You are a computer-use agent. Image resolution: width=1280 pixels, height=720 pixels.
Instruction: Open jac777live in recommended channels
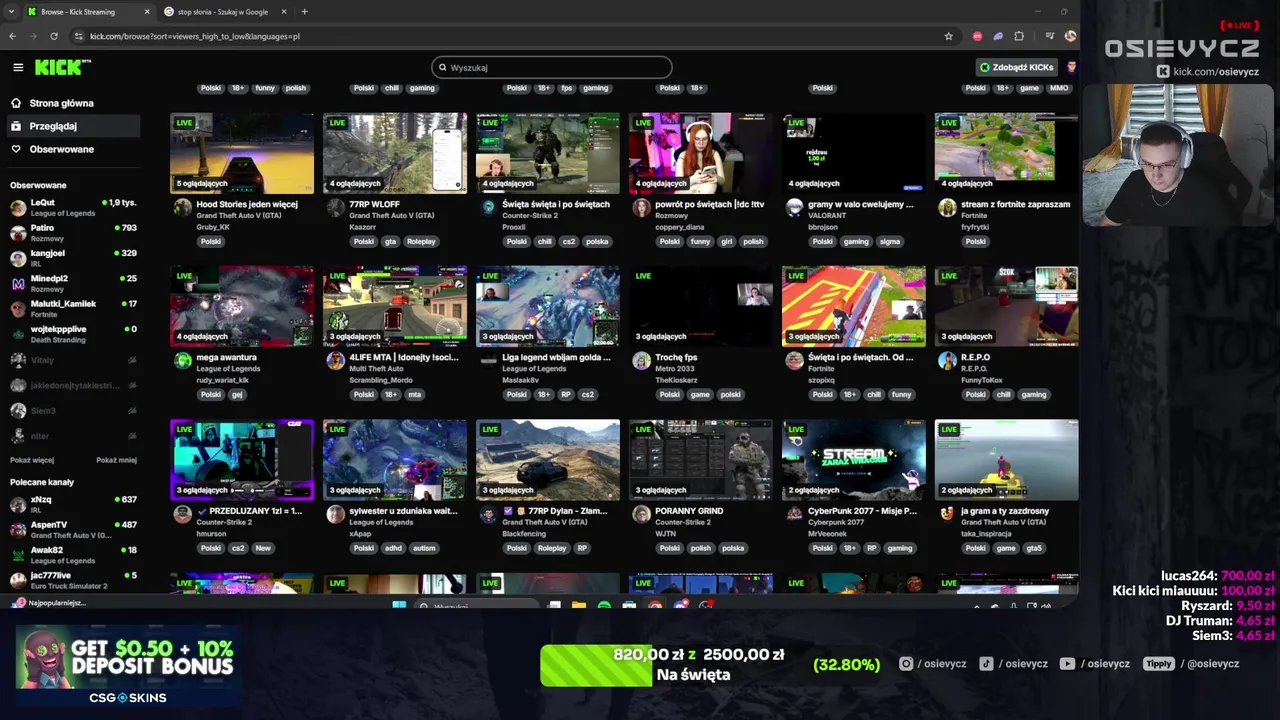(73, 580)
